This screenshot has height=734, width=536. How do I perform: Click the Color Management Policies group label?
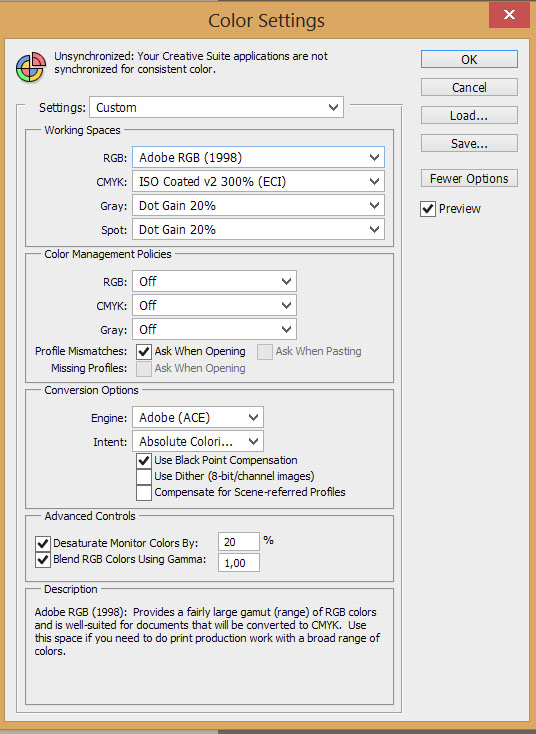(108, 254)
